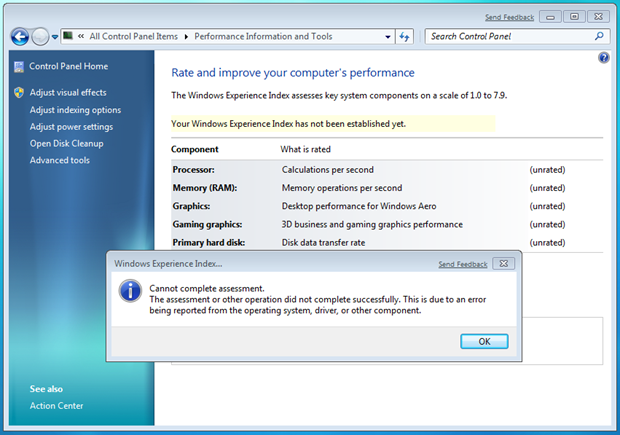The width and height of the screenshot is (620, 435).
Task: Click 'Memory operations per second' text
Action: pyautogui.click(x=342, y=188)
